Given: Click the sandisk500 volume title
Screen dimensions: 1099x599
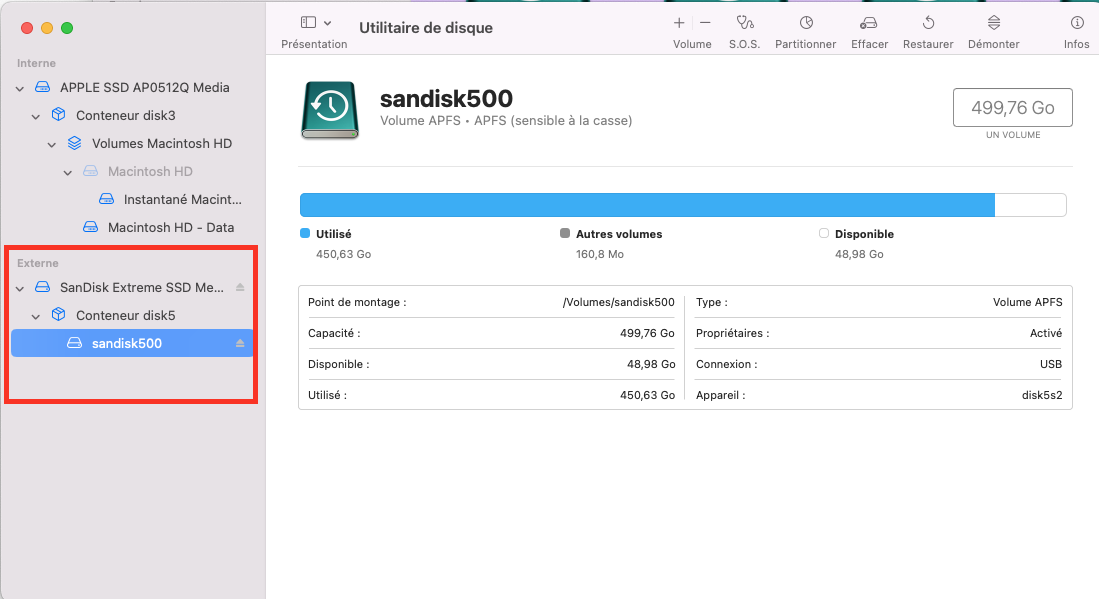Looking at the screenshot, I should (x=446, y=99).
